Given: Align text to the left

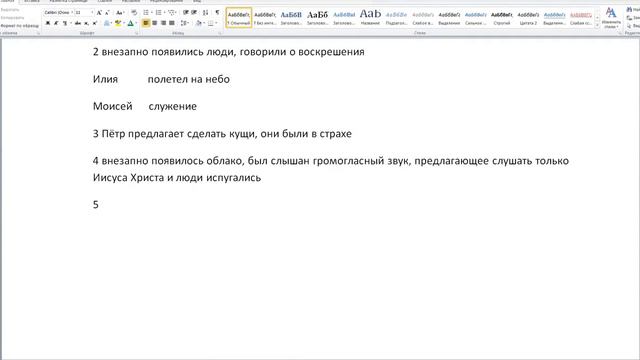Looking at the screenshot, I should tap(146, 23).
